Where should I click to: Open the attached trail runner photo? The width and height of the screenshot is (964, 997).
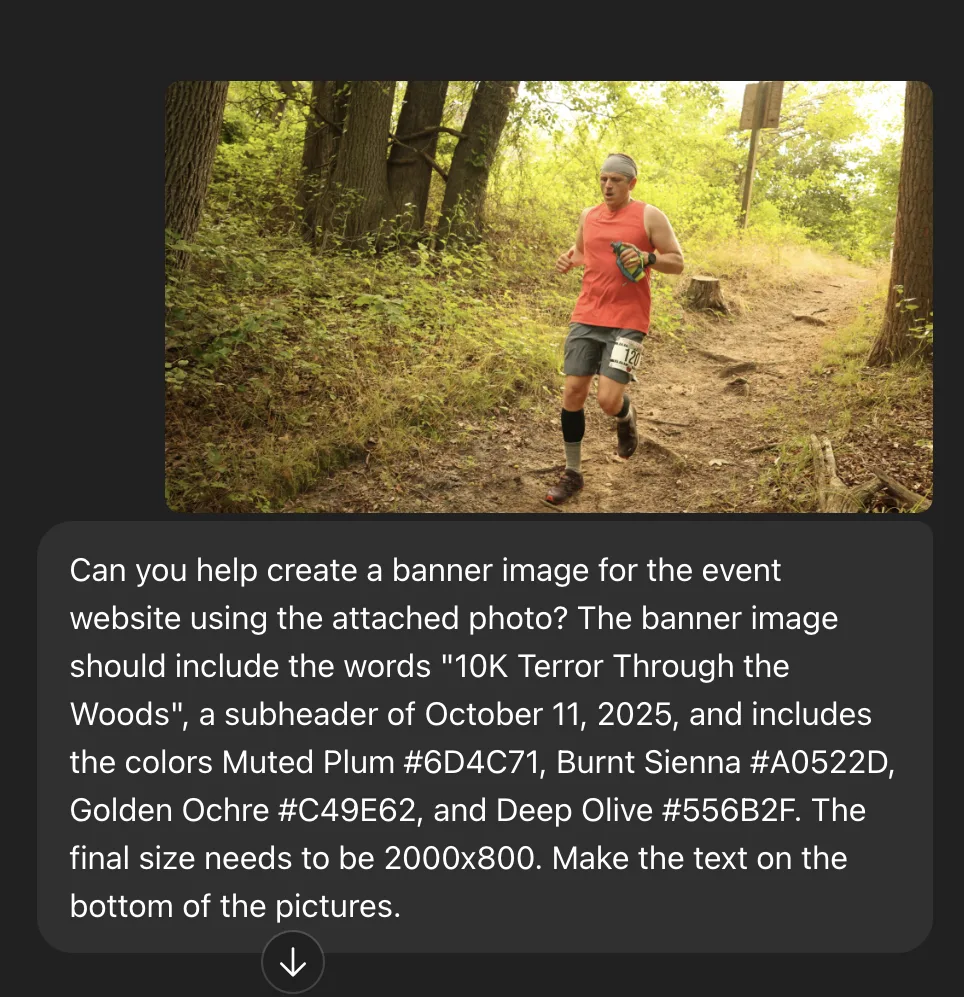[x=549, y=296]
